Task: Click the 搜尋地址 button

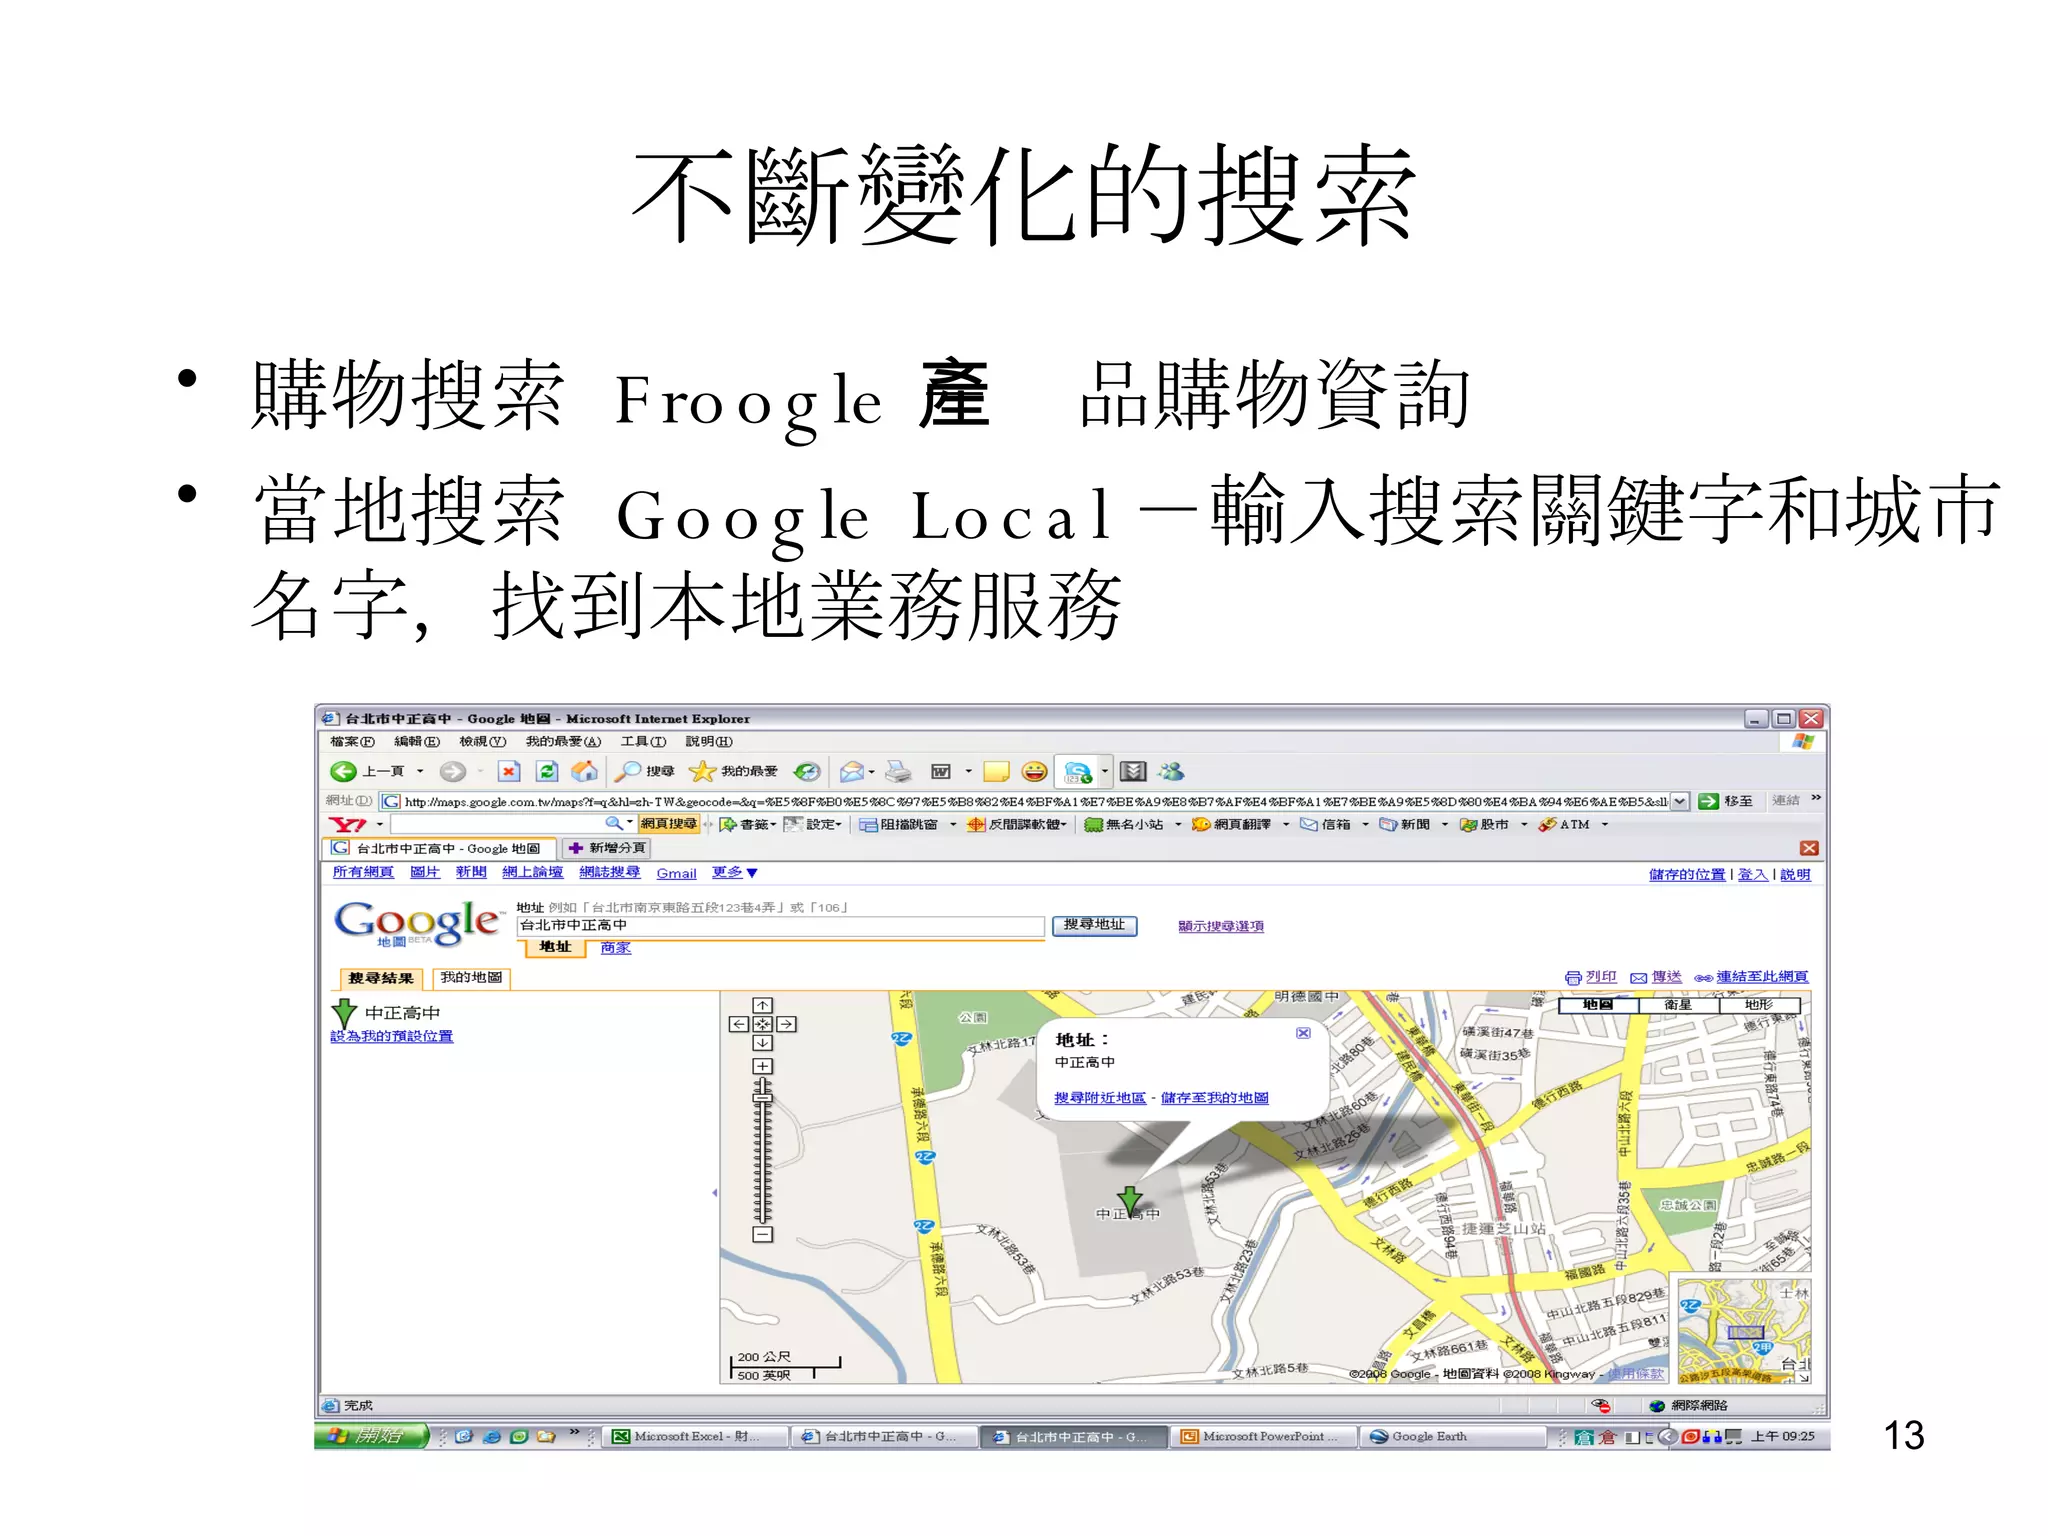Action: coord(1094,925)
